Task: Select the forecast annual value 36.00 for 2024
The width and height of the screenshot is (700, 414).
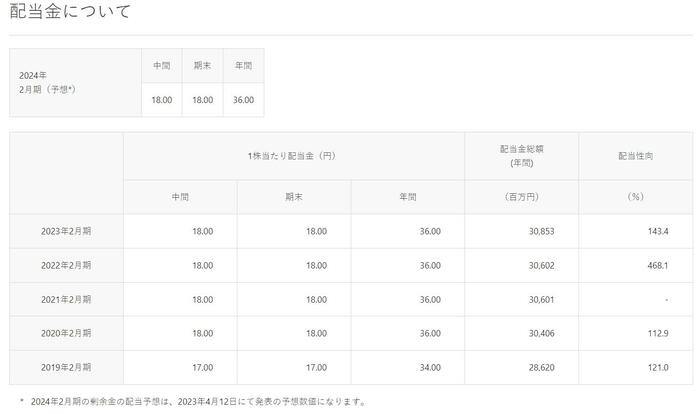Action: [243, 99]
